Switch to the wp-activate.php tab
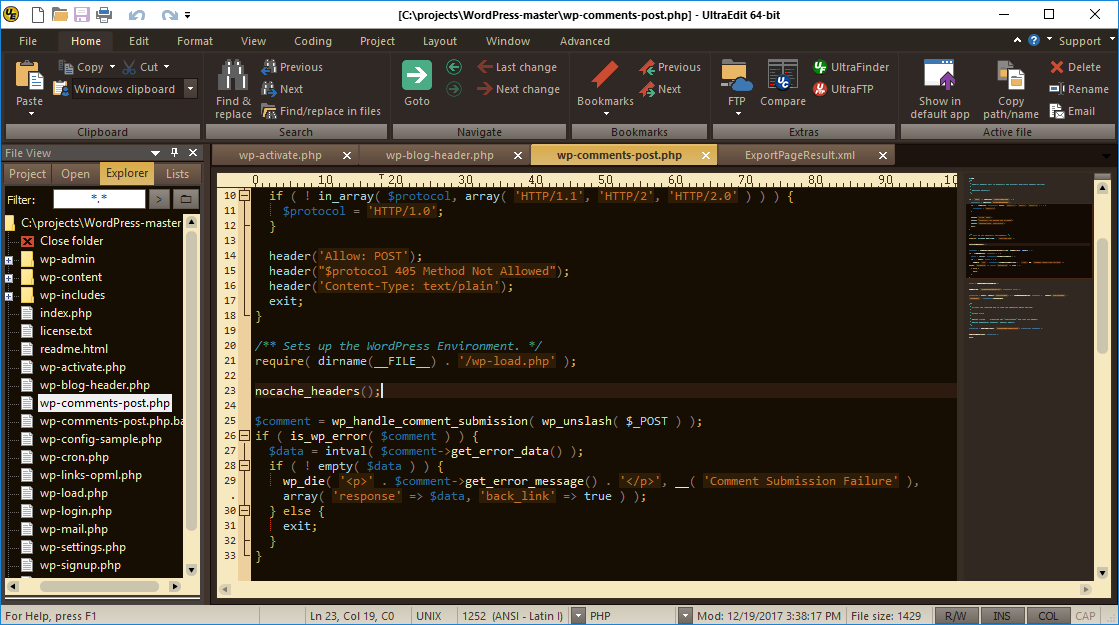Viewport: 1119px width, 625px height. pos(280,155)
